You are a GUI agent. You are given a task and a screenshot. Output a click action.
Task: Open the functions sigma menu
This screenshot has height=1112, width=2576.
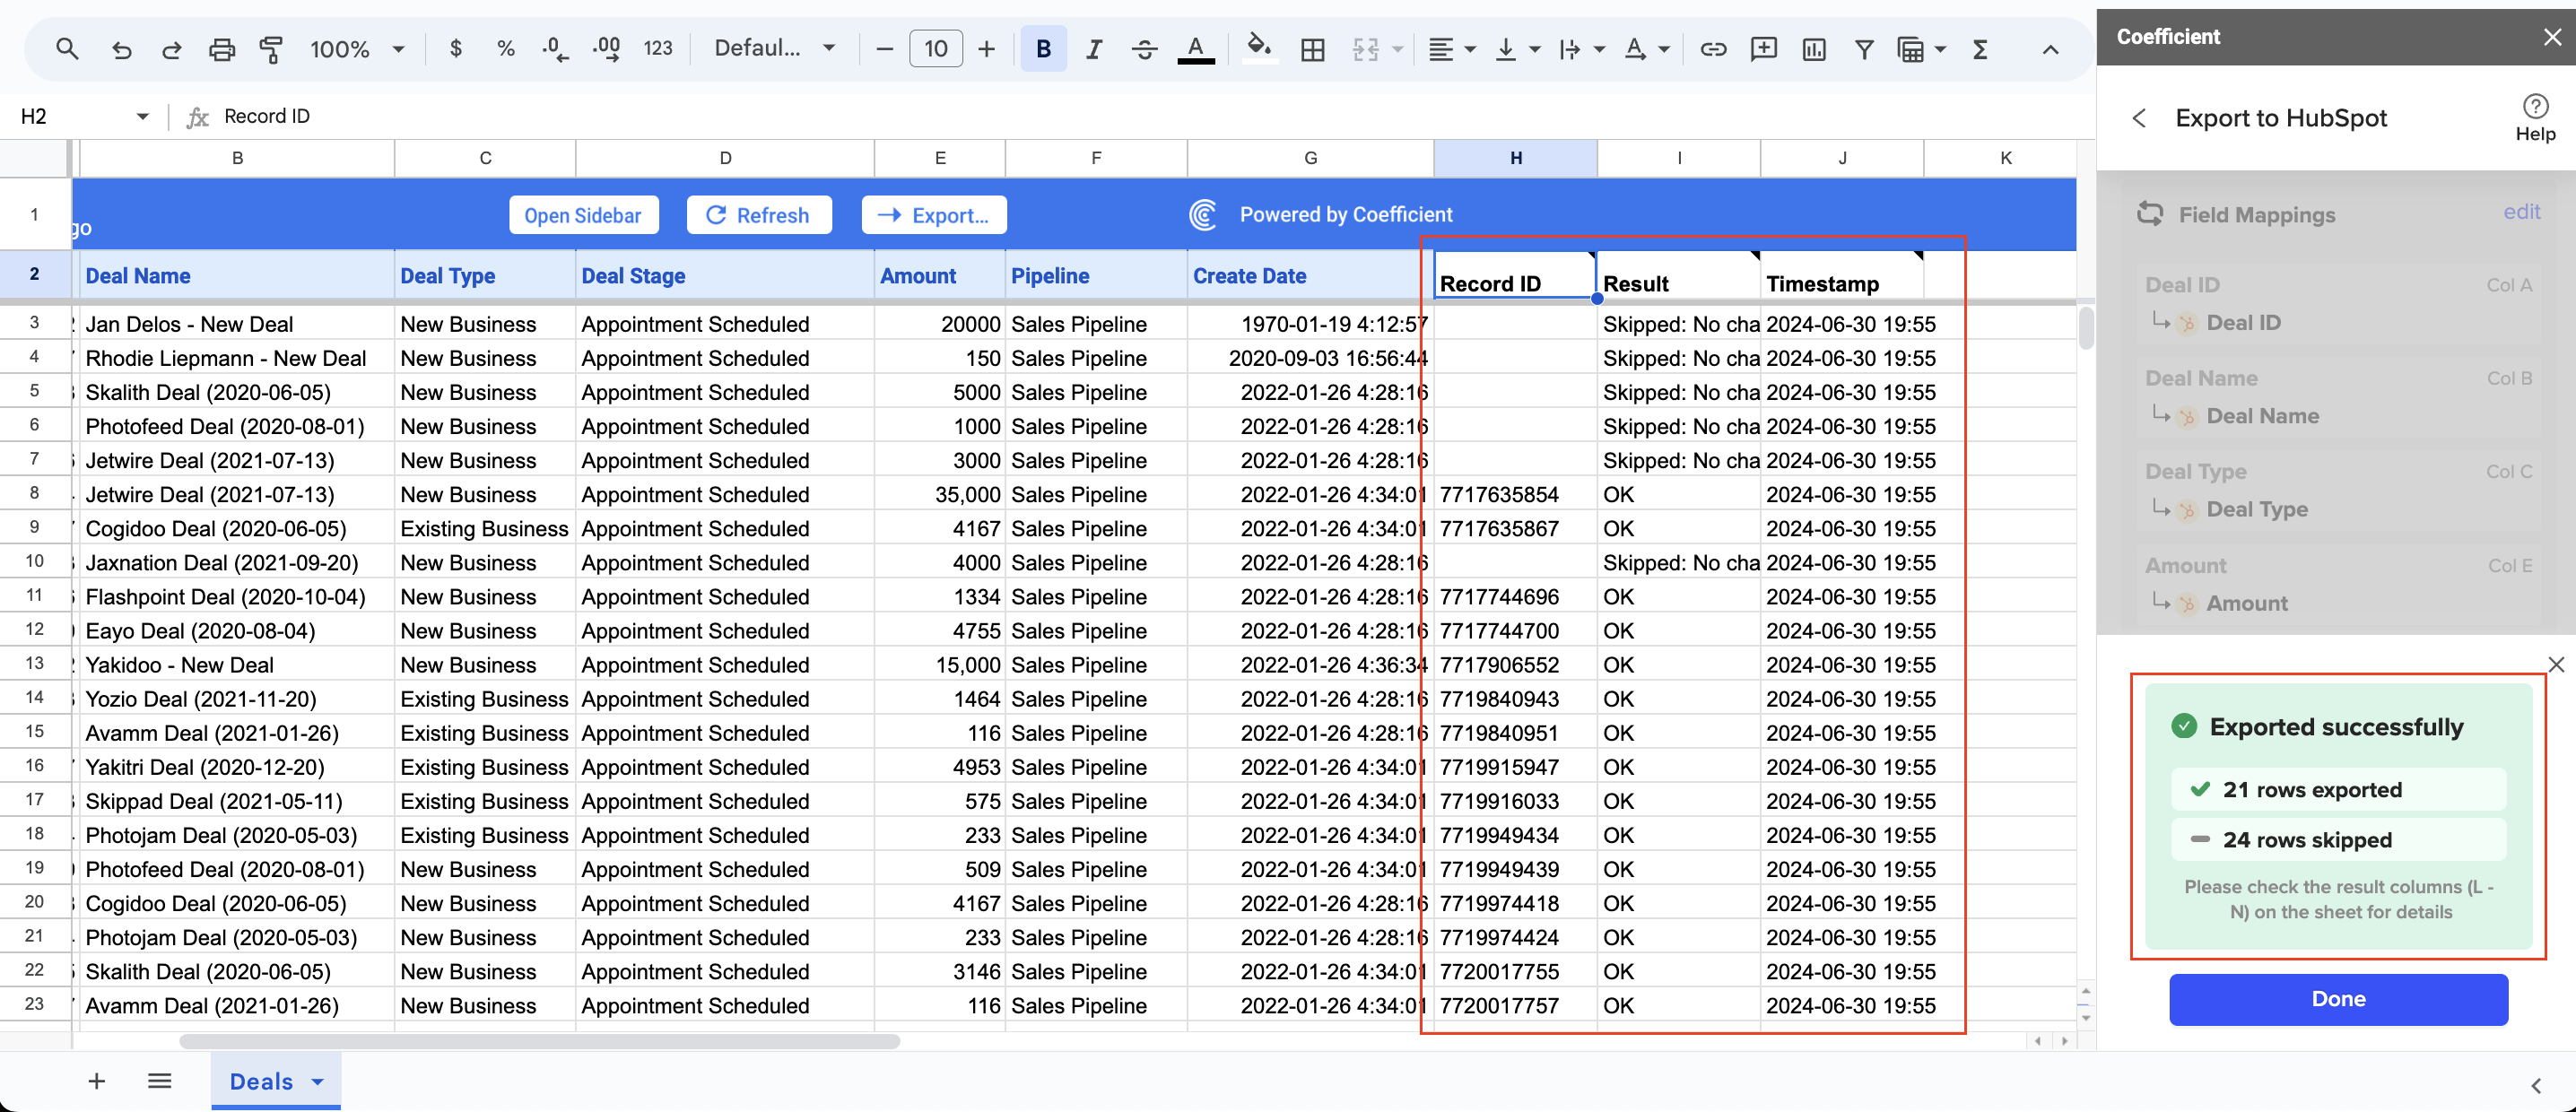tap(1979, 48)
